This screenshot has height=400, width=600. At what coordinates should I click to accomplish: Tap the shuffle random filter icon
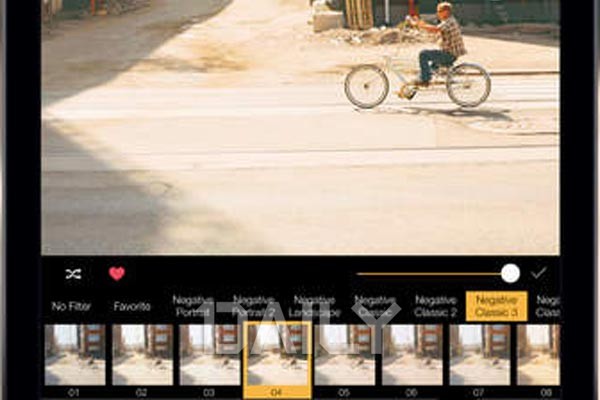pyautogui.click(x=73, y=274)
